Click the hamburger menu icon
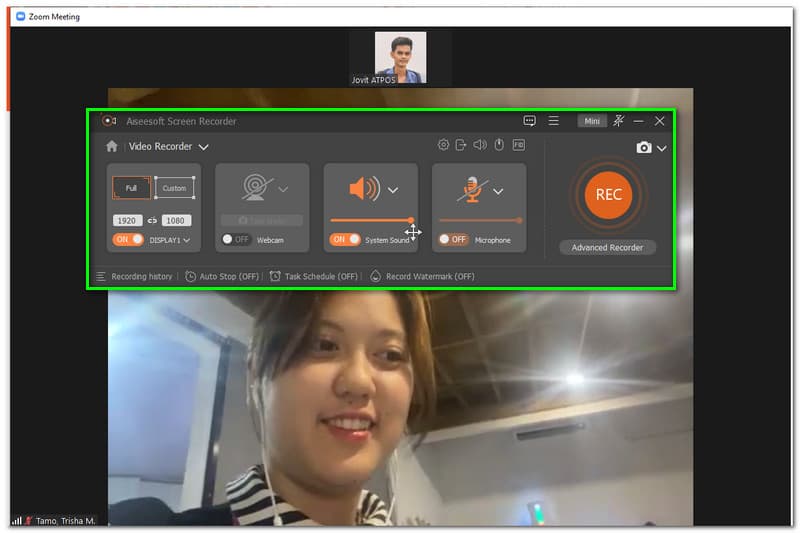The image size is (800, 533). 553,121
